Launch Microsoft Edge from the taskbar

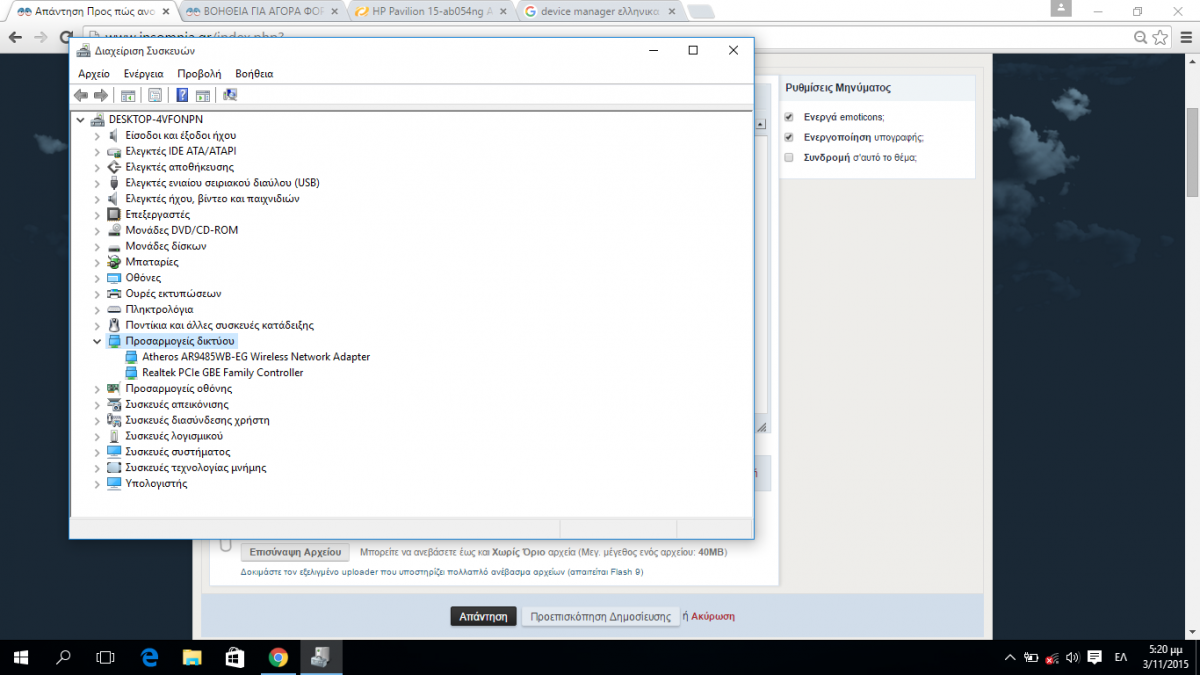[150, 657]
